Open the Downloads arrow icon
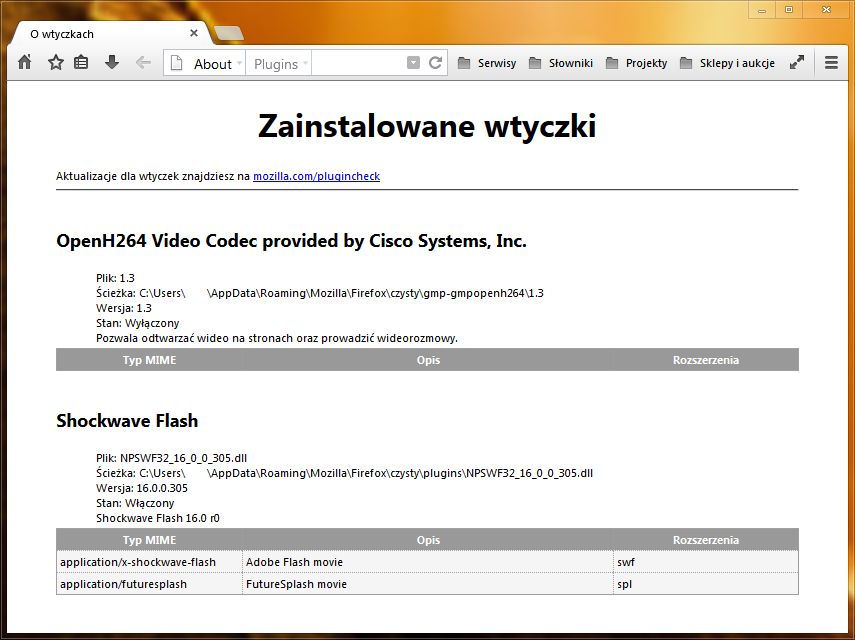The height and width of the screenshot is (640, 855). [x=112, y=62]
